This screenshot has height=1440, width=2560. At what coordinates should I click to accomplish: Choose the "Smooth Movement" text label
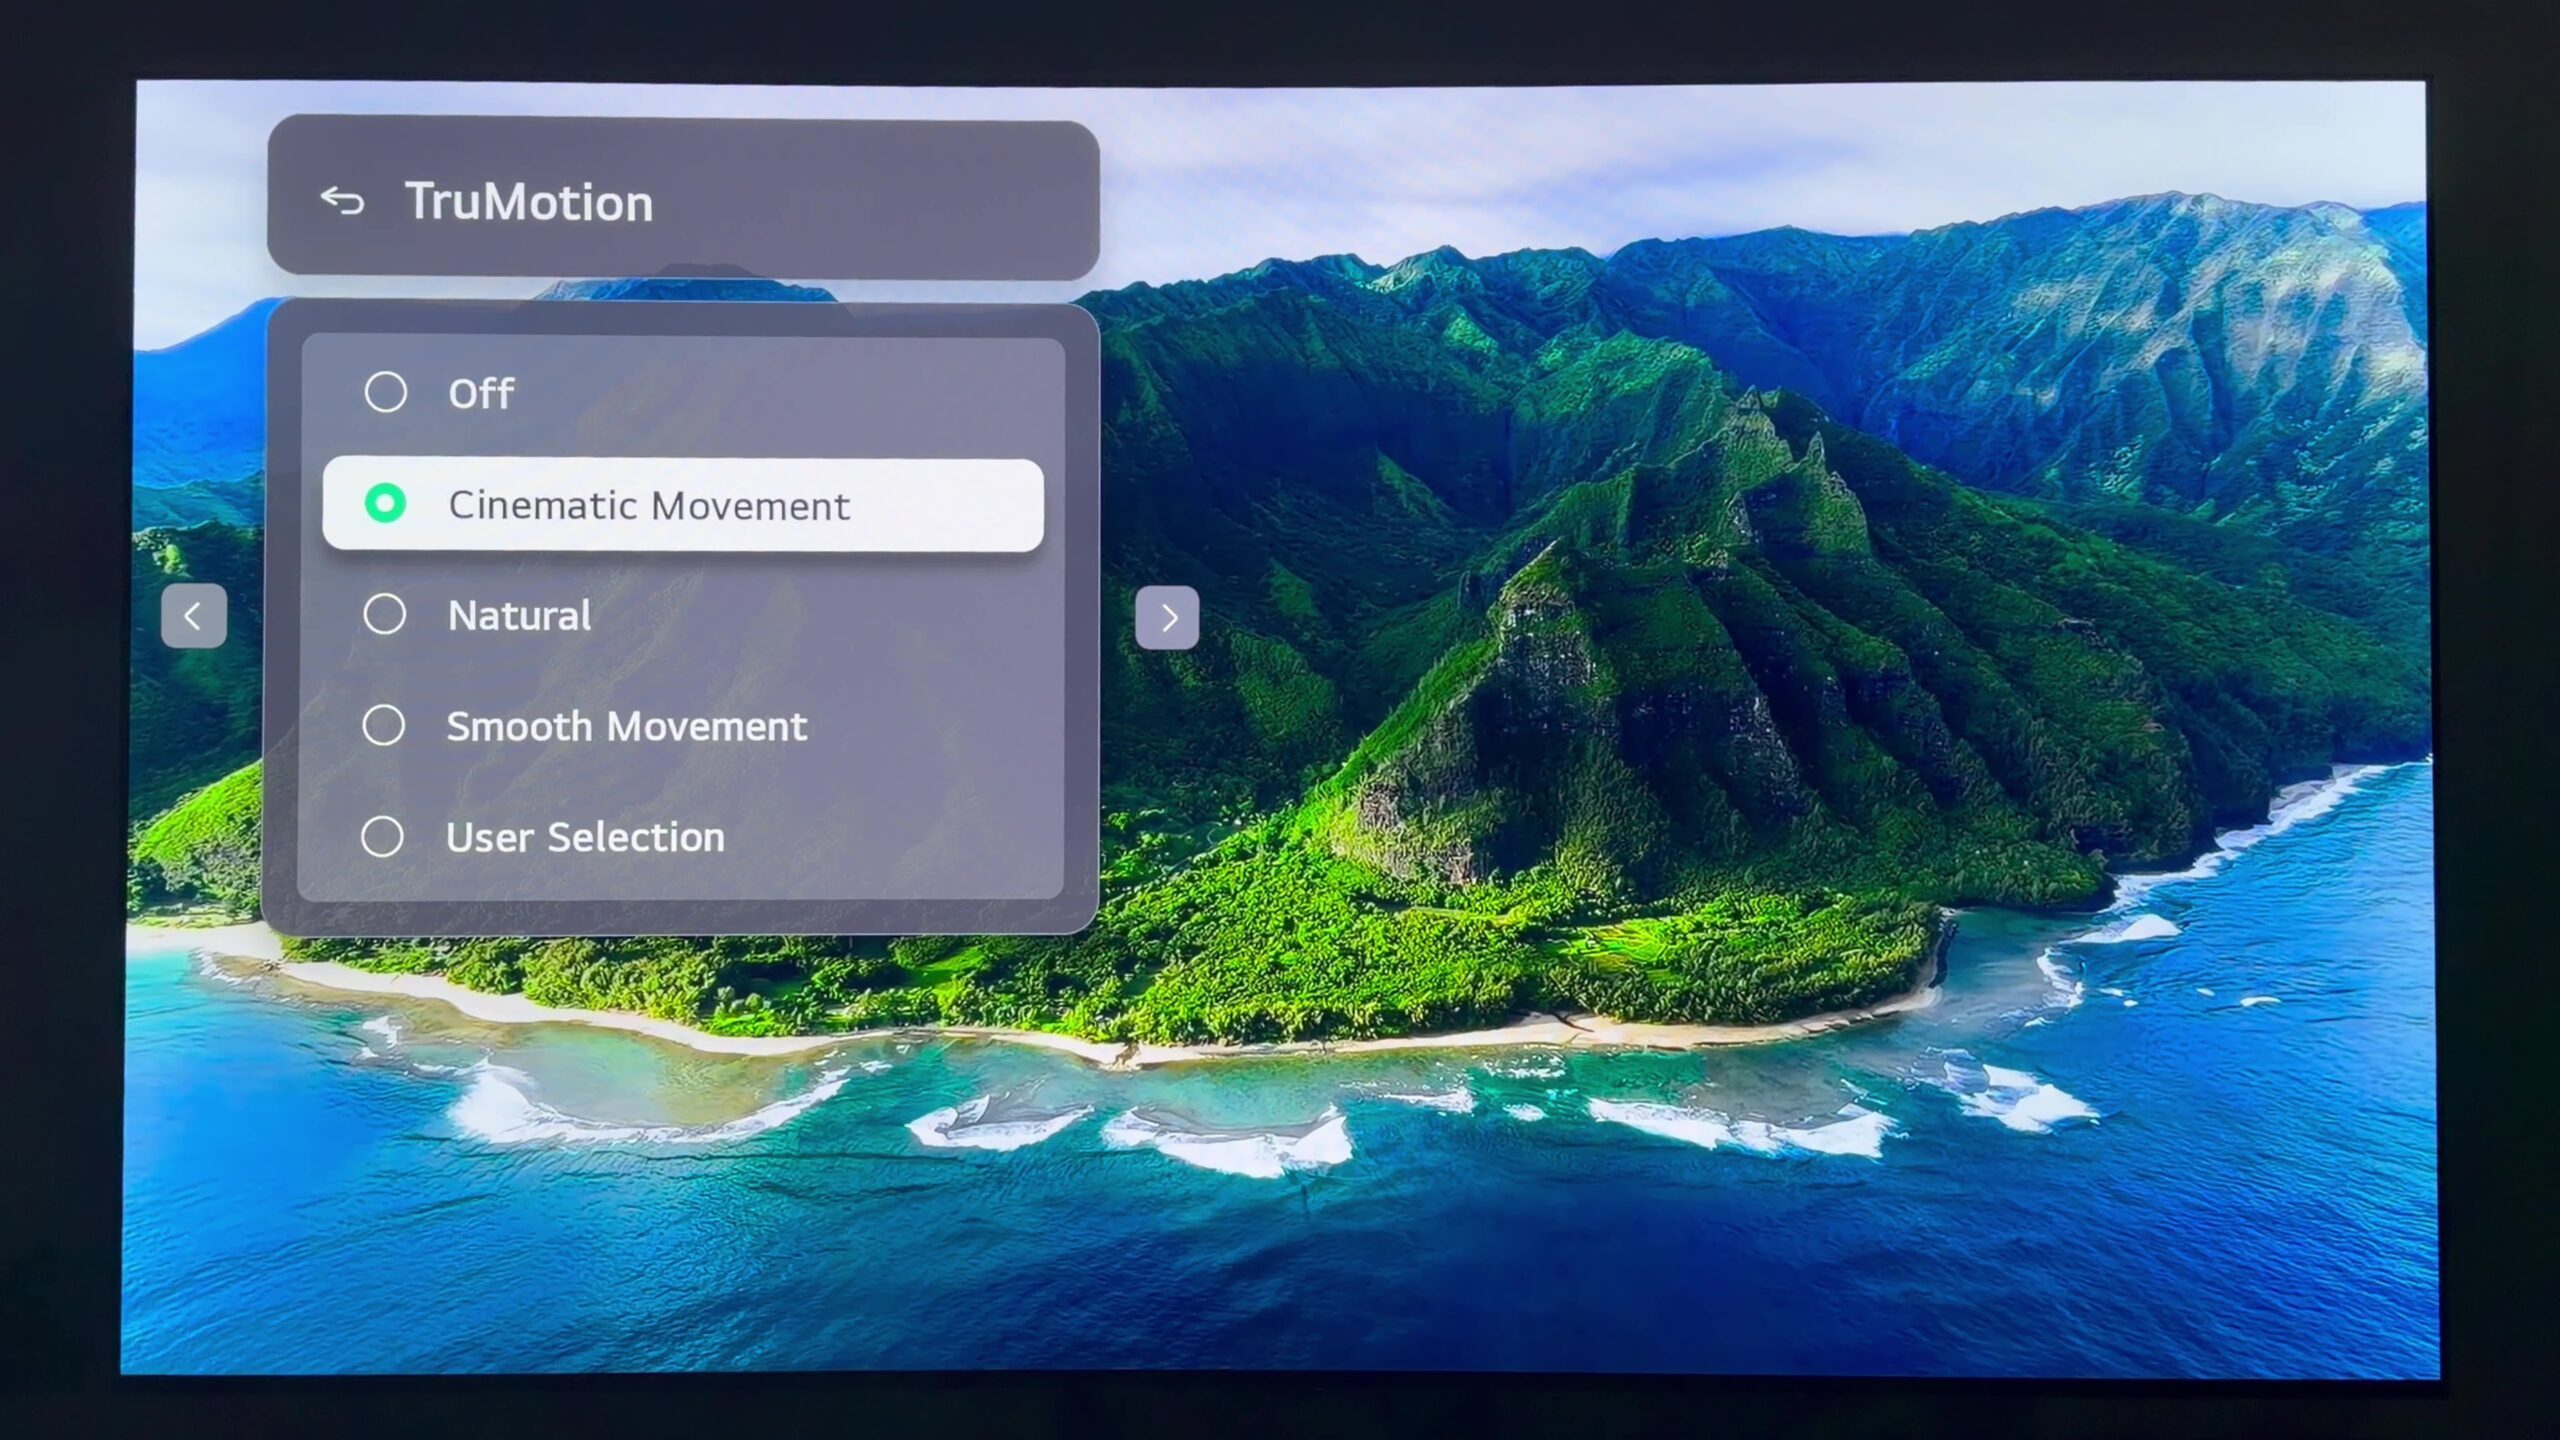tap(626, 726)
